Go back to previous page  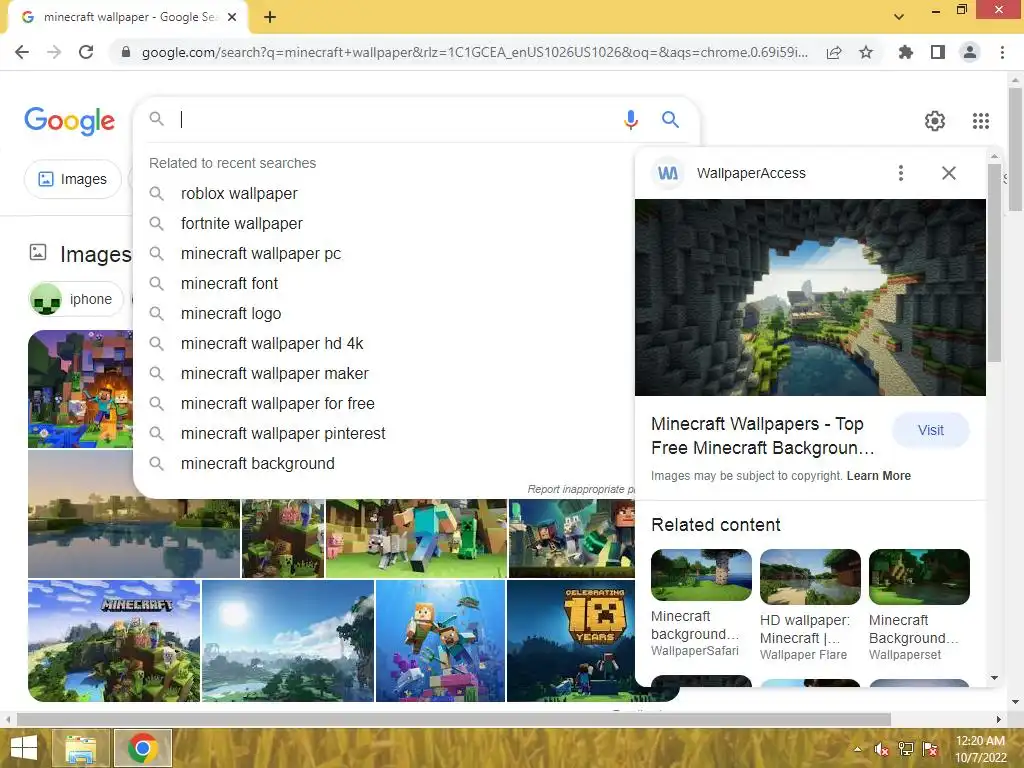coord(22,52)
